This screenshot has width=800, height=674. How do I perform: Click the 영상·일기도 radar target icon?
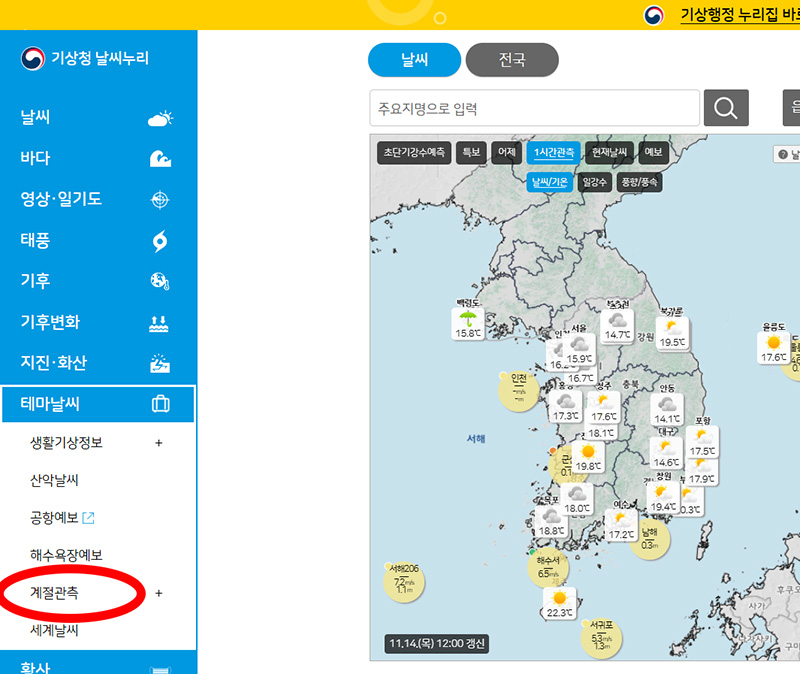[x=160, y=199]
